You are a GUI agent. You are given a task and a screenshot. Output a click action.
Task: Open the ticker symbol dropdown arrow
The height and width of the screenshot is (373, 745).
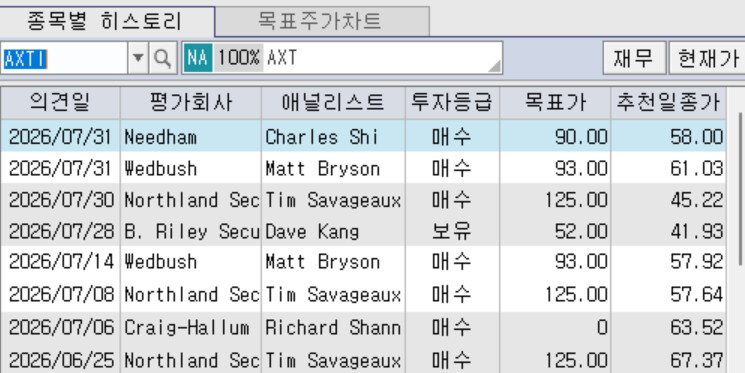tap(138, 58)
